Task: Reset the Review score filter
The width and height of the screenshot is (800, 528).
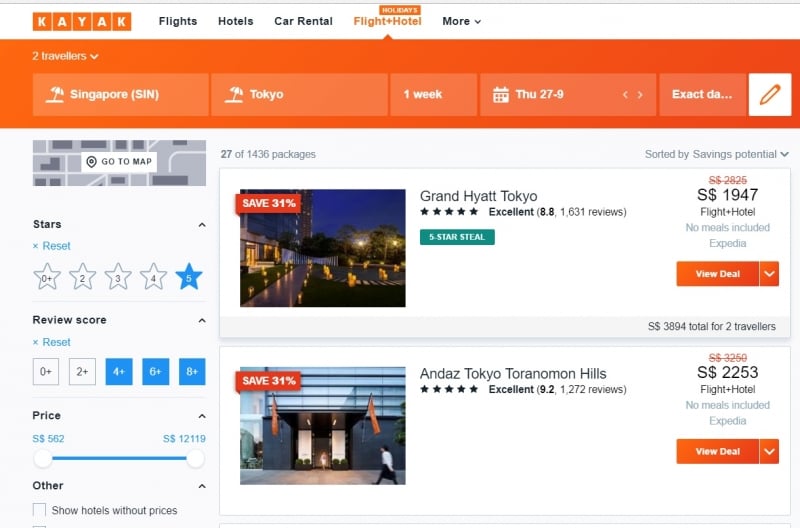Action: (52, 342)
